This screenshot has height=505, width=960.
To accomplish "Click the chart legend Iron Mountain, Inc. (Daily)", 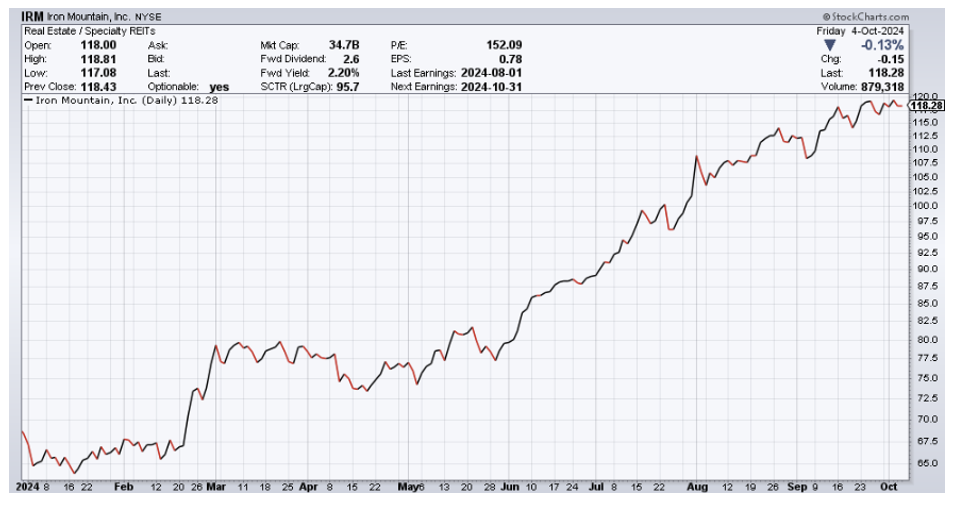I will [107, 100].
